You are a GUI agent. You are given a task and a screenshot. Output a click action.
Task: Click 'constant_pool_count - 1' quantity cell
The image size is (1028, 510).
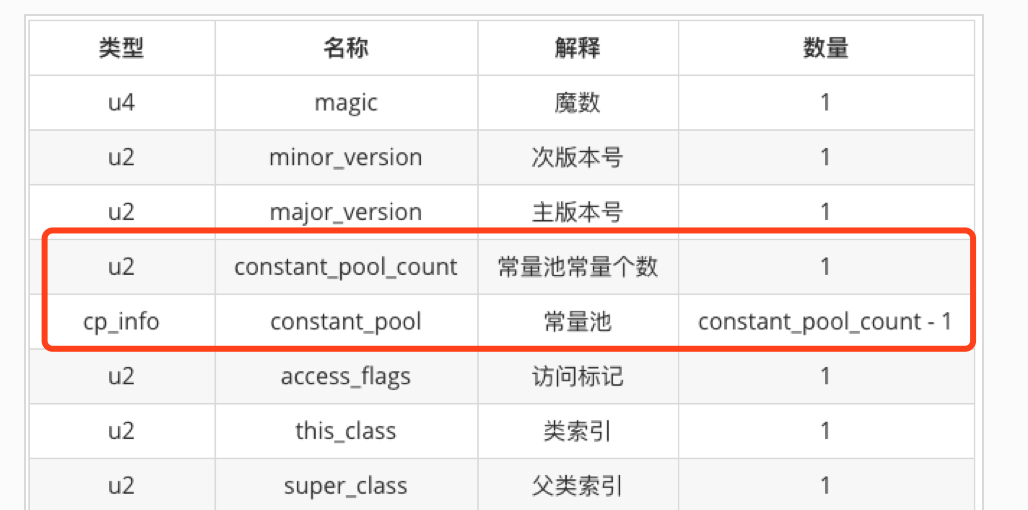coord(825,322)
